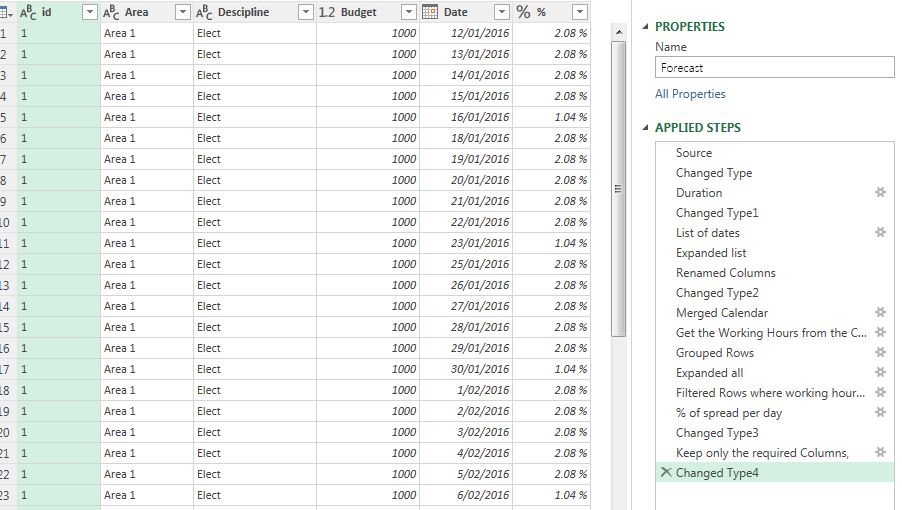Click the query Name text field

(x=774, y=68)
